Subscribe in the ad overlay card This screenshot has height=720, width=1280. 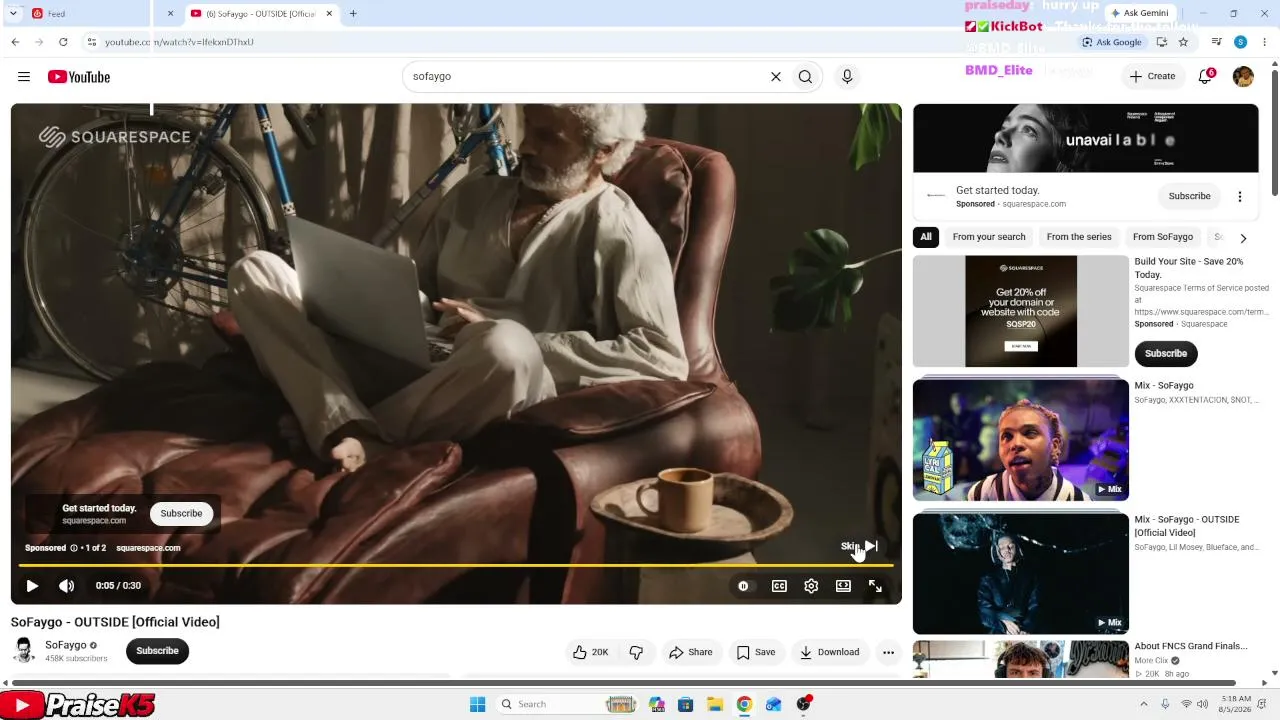pyautogui.click(x=181, y=513)
